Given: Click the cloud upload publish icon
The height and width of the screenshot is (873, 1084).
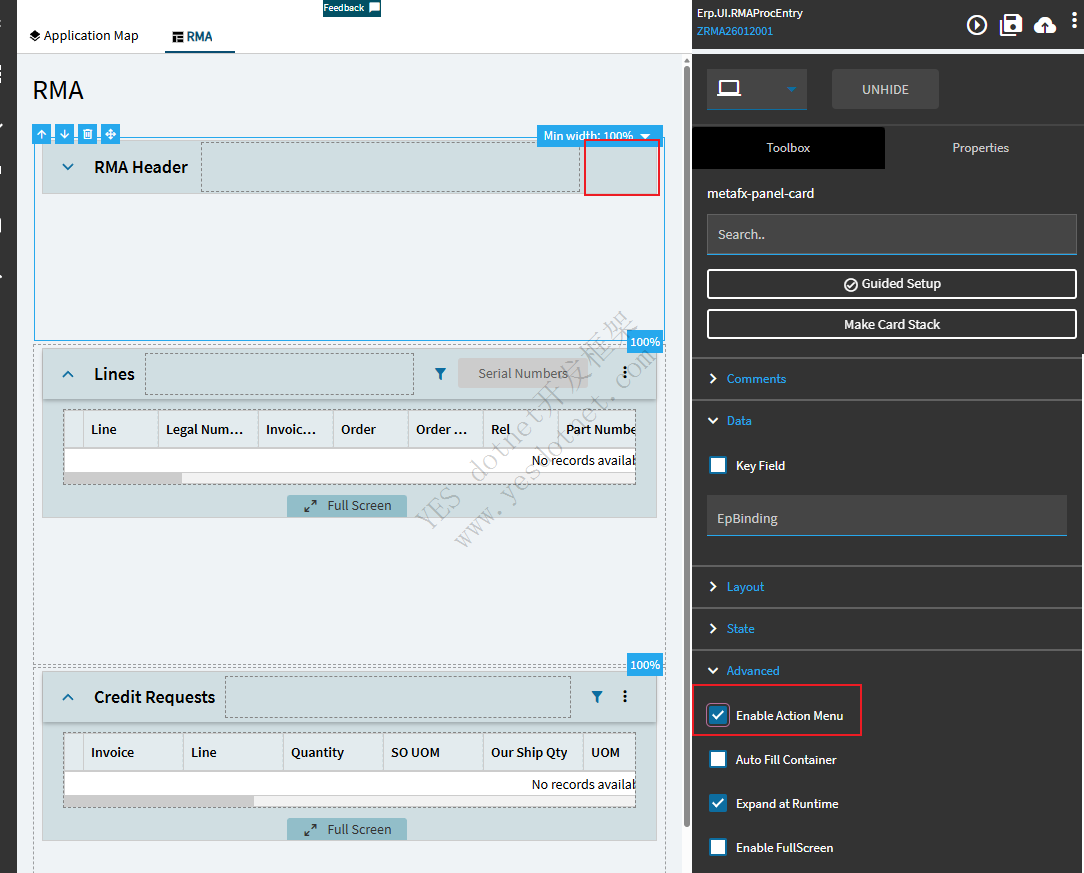Looking at the screenshot, I should pos(1045,25).
